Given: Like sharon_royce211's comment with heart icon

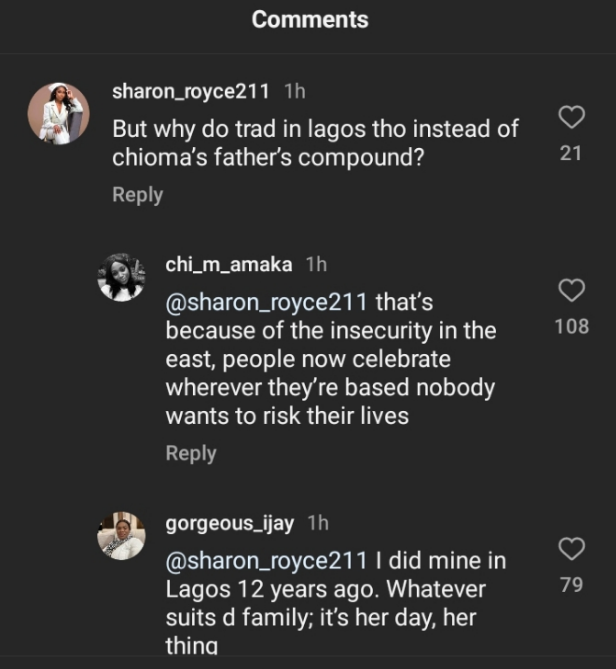Looking at the screenshot, I should click(x=570, y=118).
